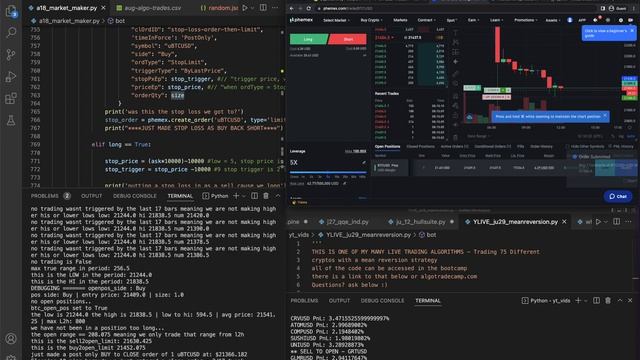Screen dimensions: 640x360
Task: Open Phemex notifications speaker icon
Action: point(596,20)
